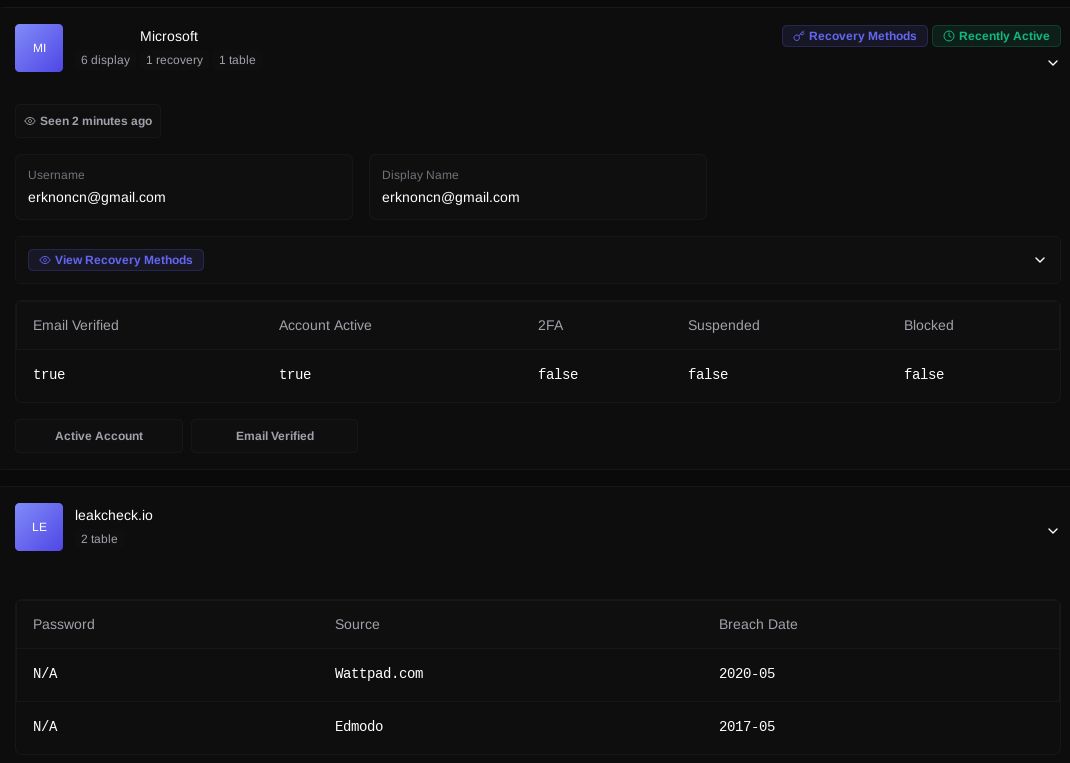The width and height of the screenshot is (1070, 763).
Task: Collapse the Microsoft card chevron
Action: (x=1053, y=63)
